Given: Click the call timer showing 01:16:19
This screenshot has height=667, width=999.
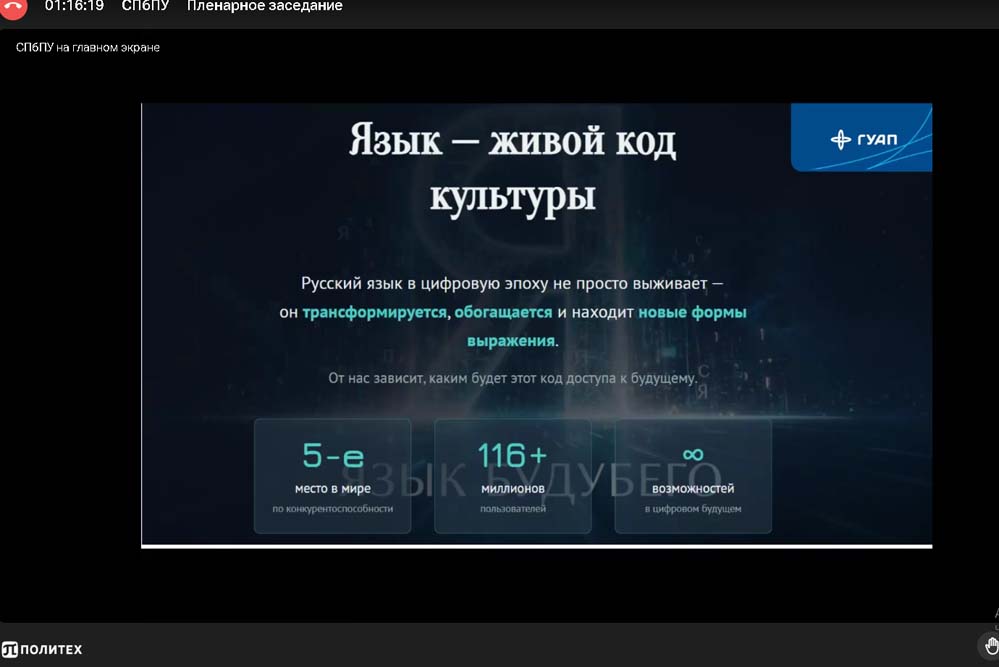Looking at the screenshot, I should point(74,6).
